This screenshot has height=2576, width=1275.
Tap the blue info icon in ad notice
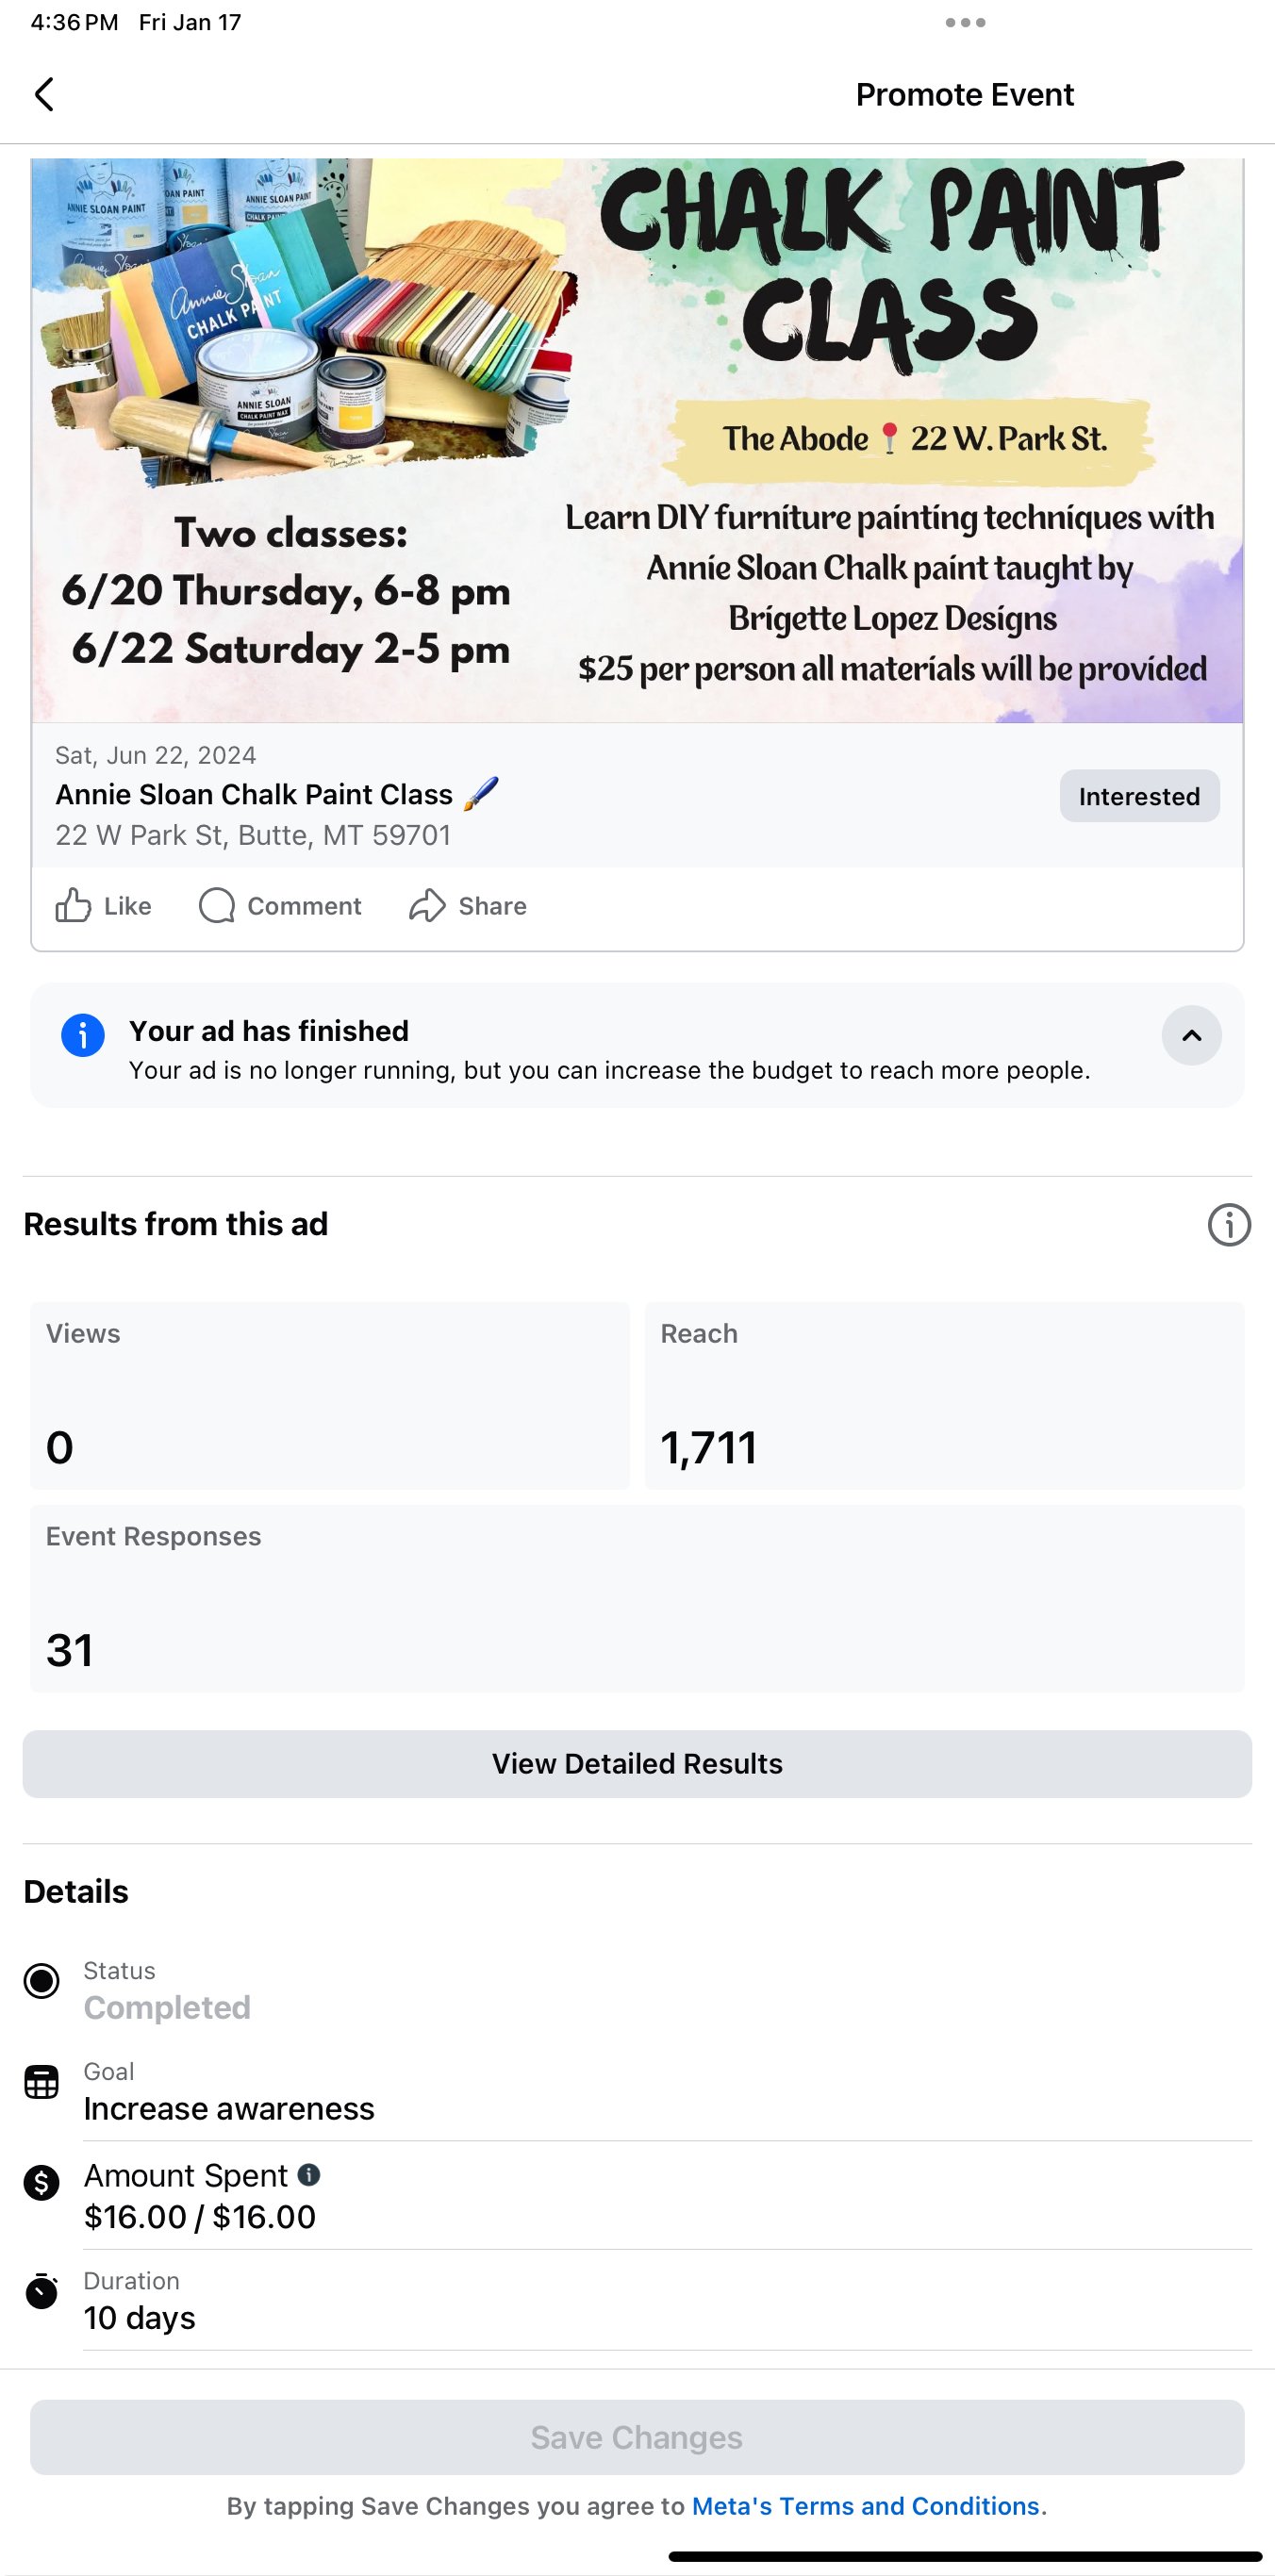tap(83, 1035)
